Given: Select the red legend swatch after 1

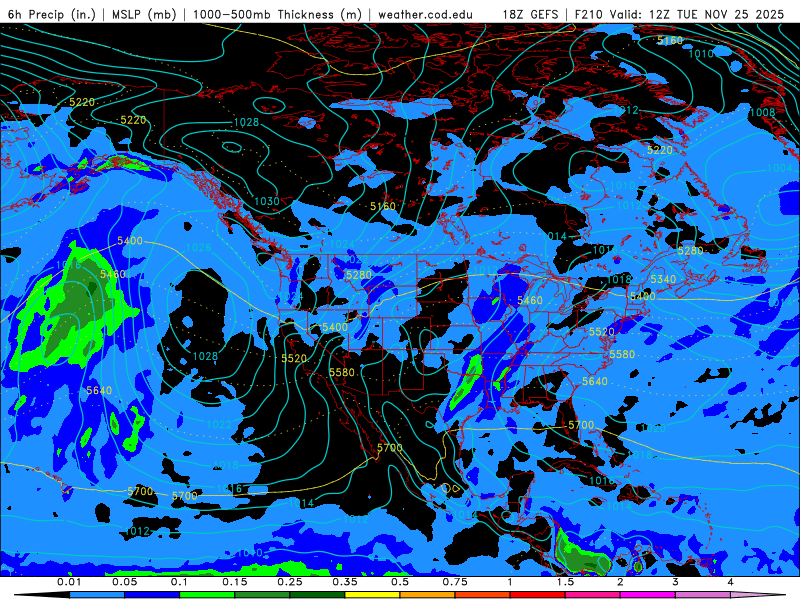Looking at the screenshot, I should [x=538, y=595].
